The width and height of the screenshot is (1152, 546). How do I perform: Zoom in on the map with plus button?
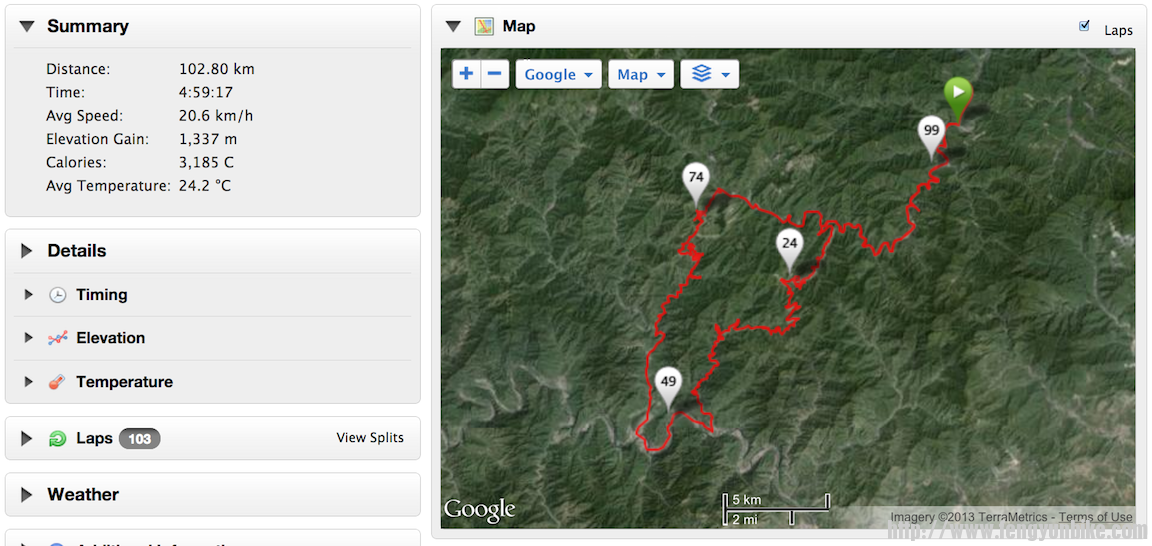(466, 74)
